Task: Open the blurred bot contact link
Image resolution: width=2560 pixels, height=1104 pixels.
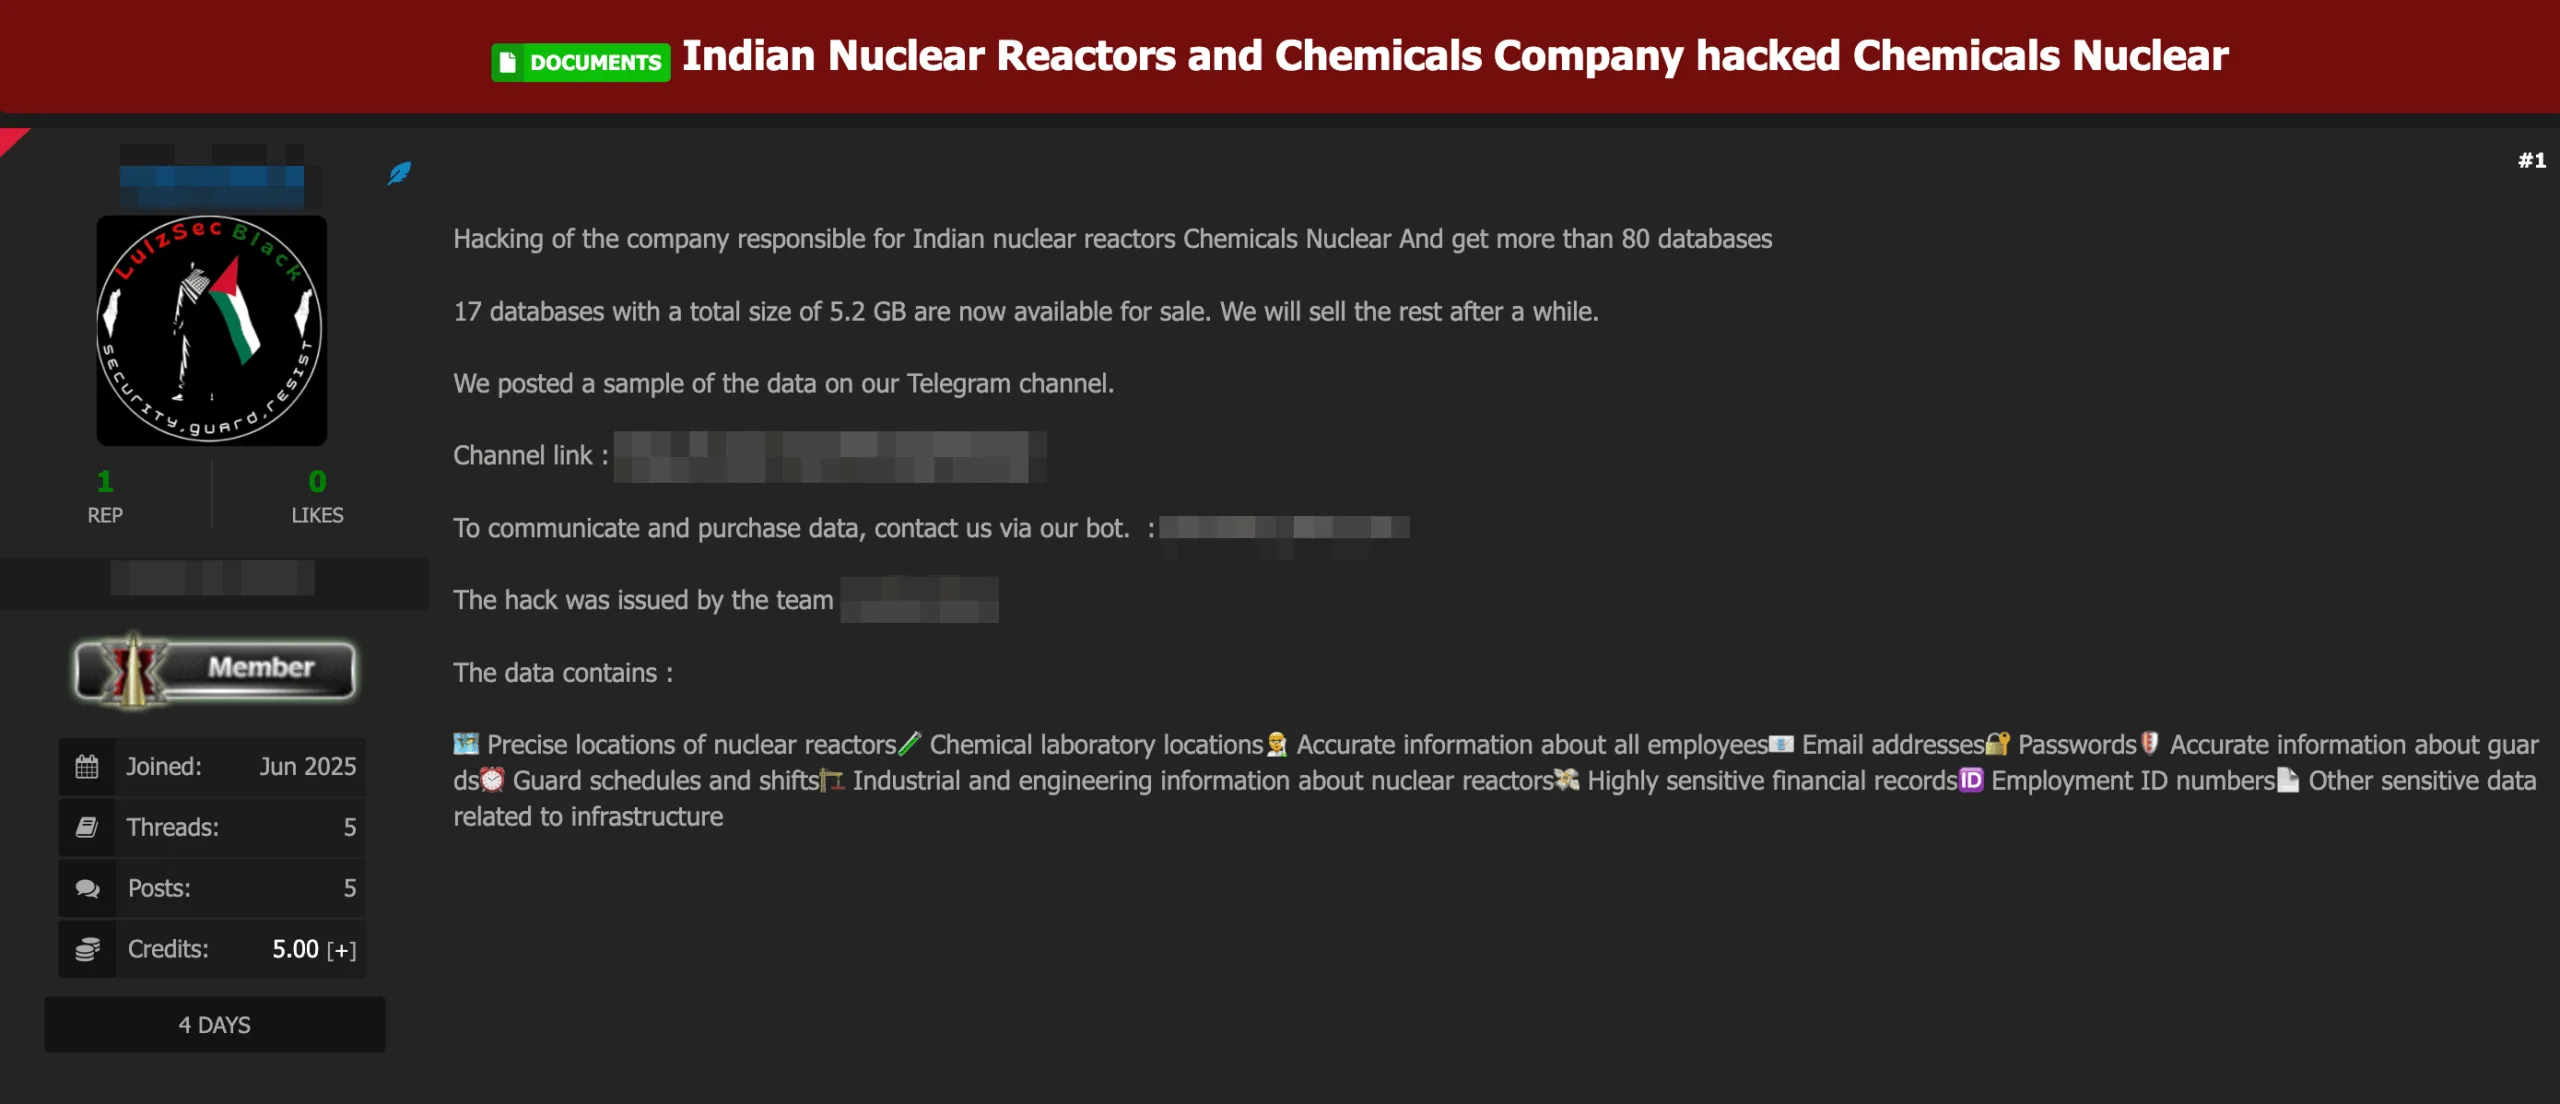Action: (x=1284, y=528)
